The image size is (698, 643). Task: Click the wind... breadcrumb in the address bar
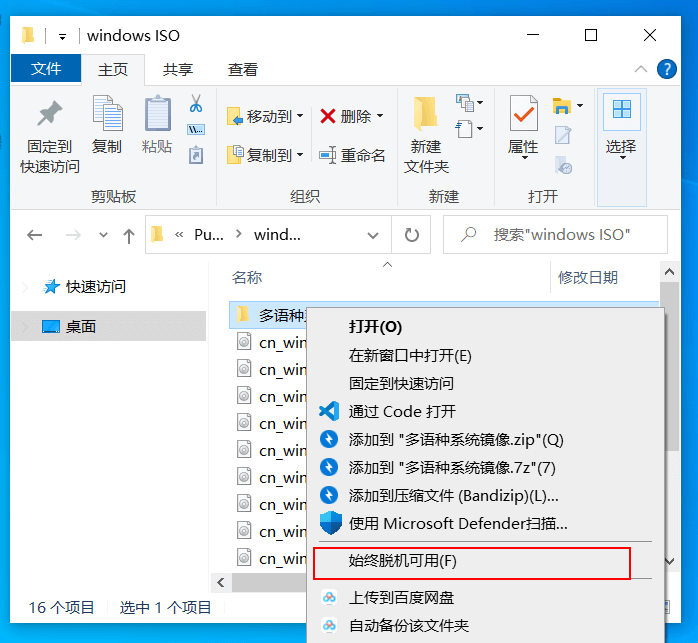click(x=277, y=235)
